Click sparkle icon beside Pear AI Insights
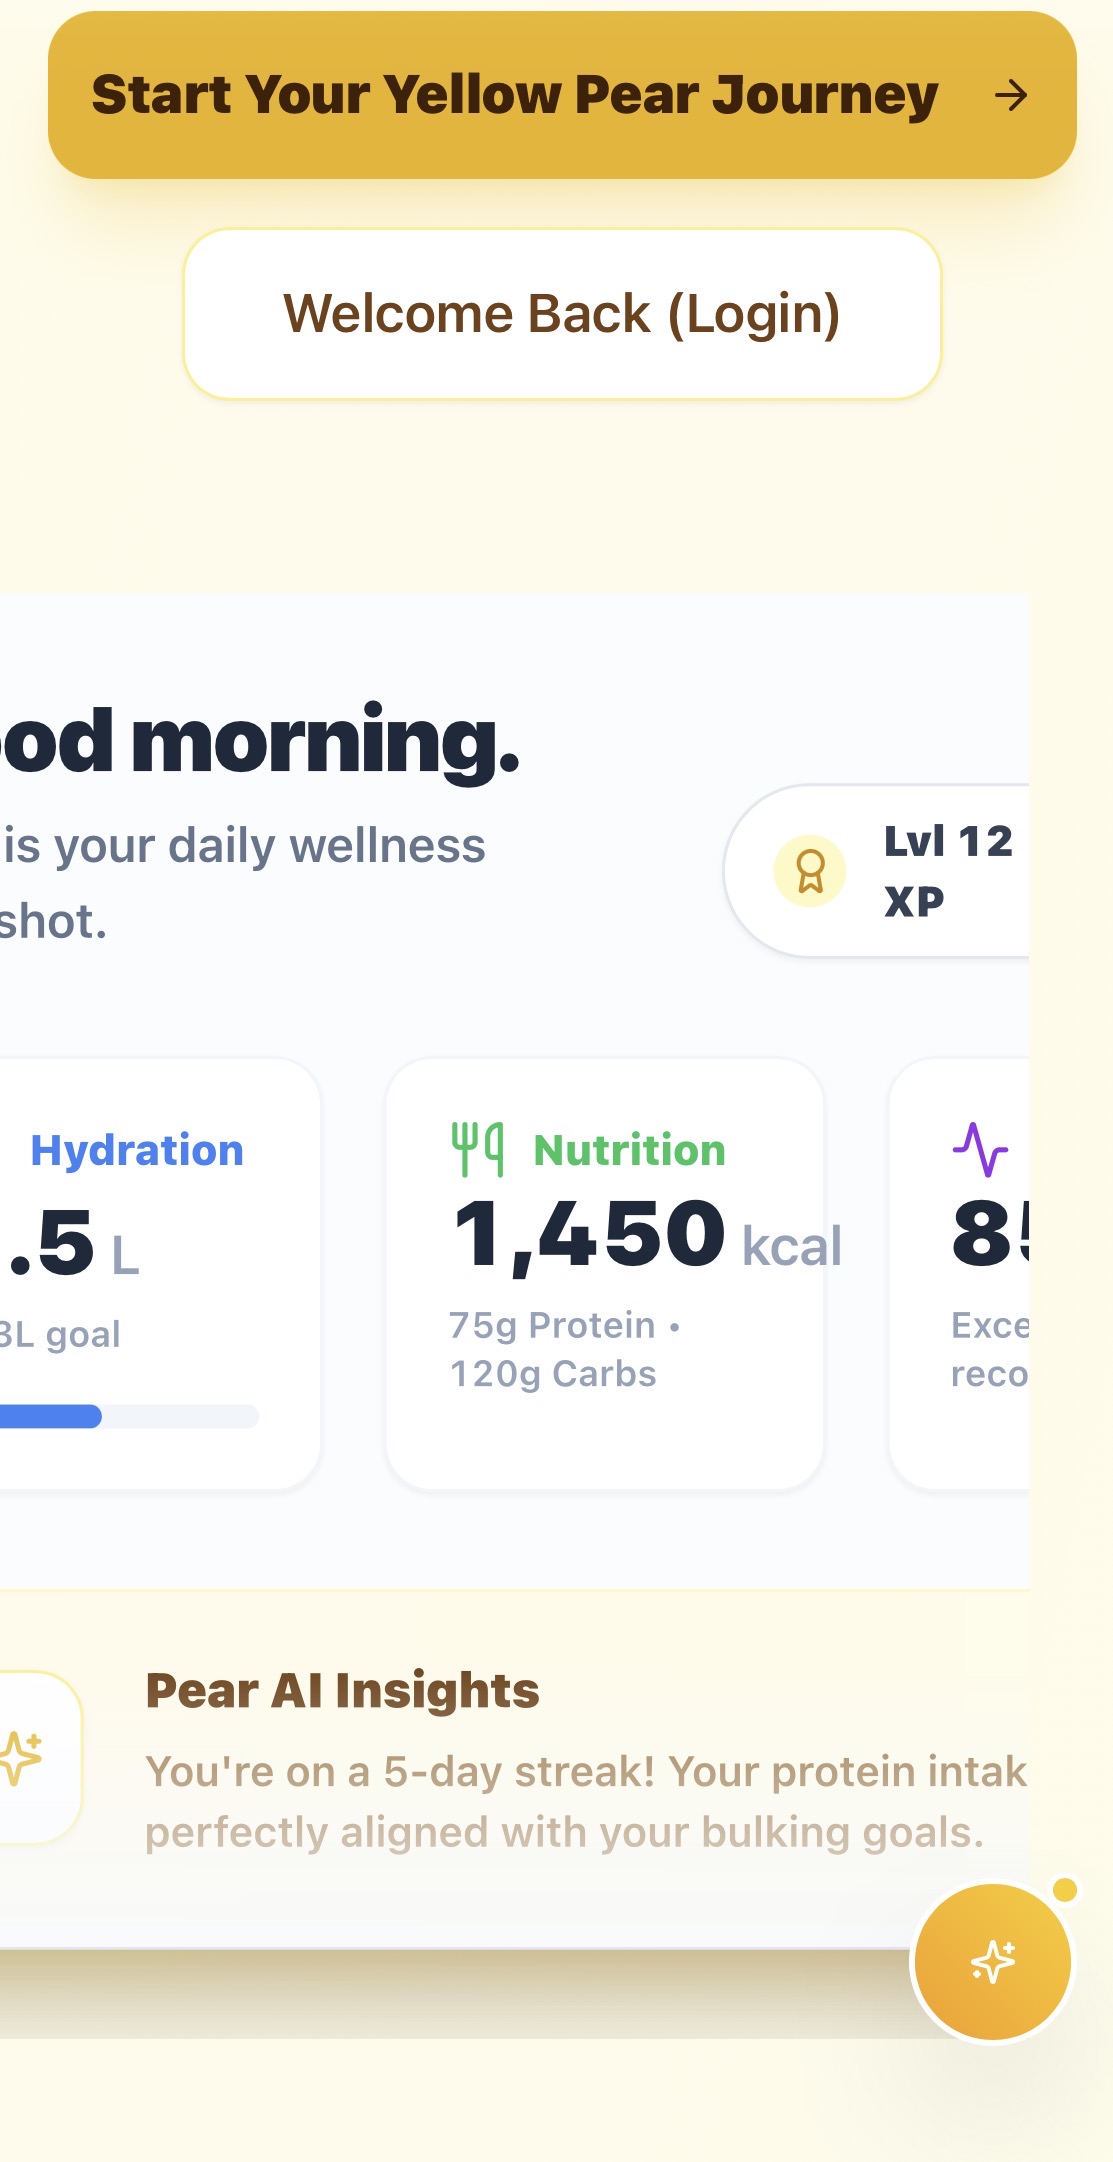 pos(22,1757)
